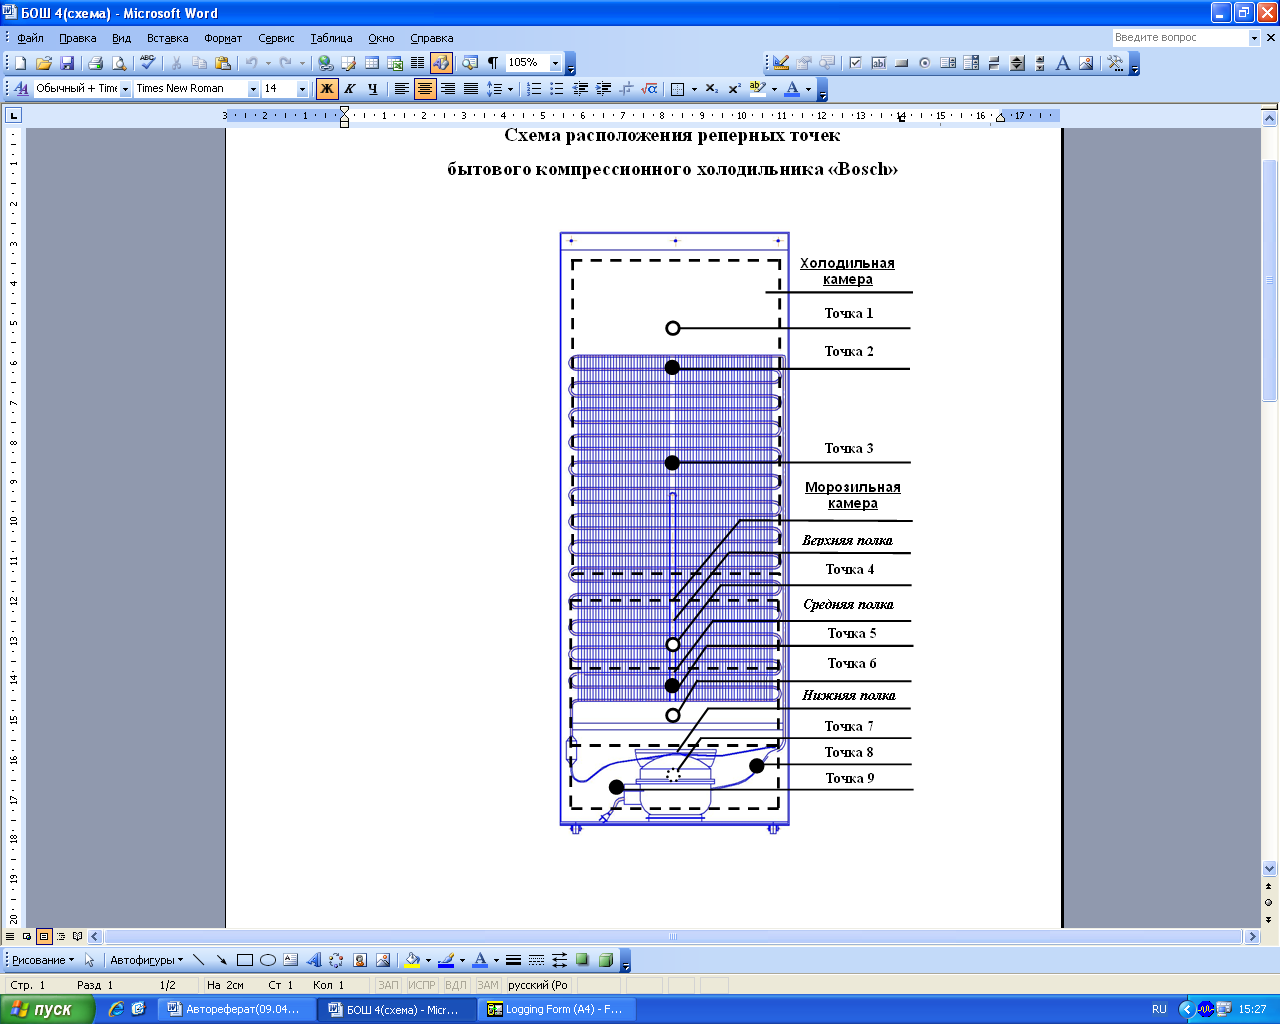1280x1024 pixels.
Task: Apply the yellow highlight color
Action: point(757,89)
